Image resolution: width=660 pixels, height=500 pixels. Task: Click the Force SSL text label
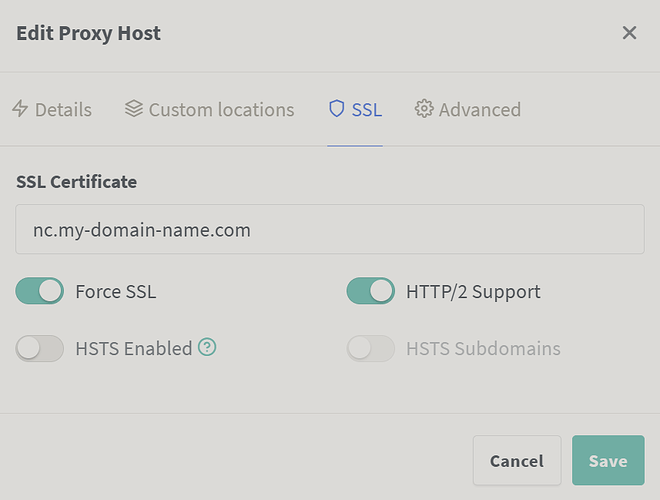[116, 292]
